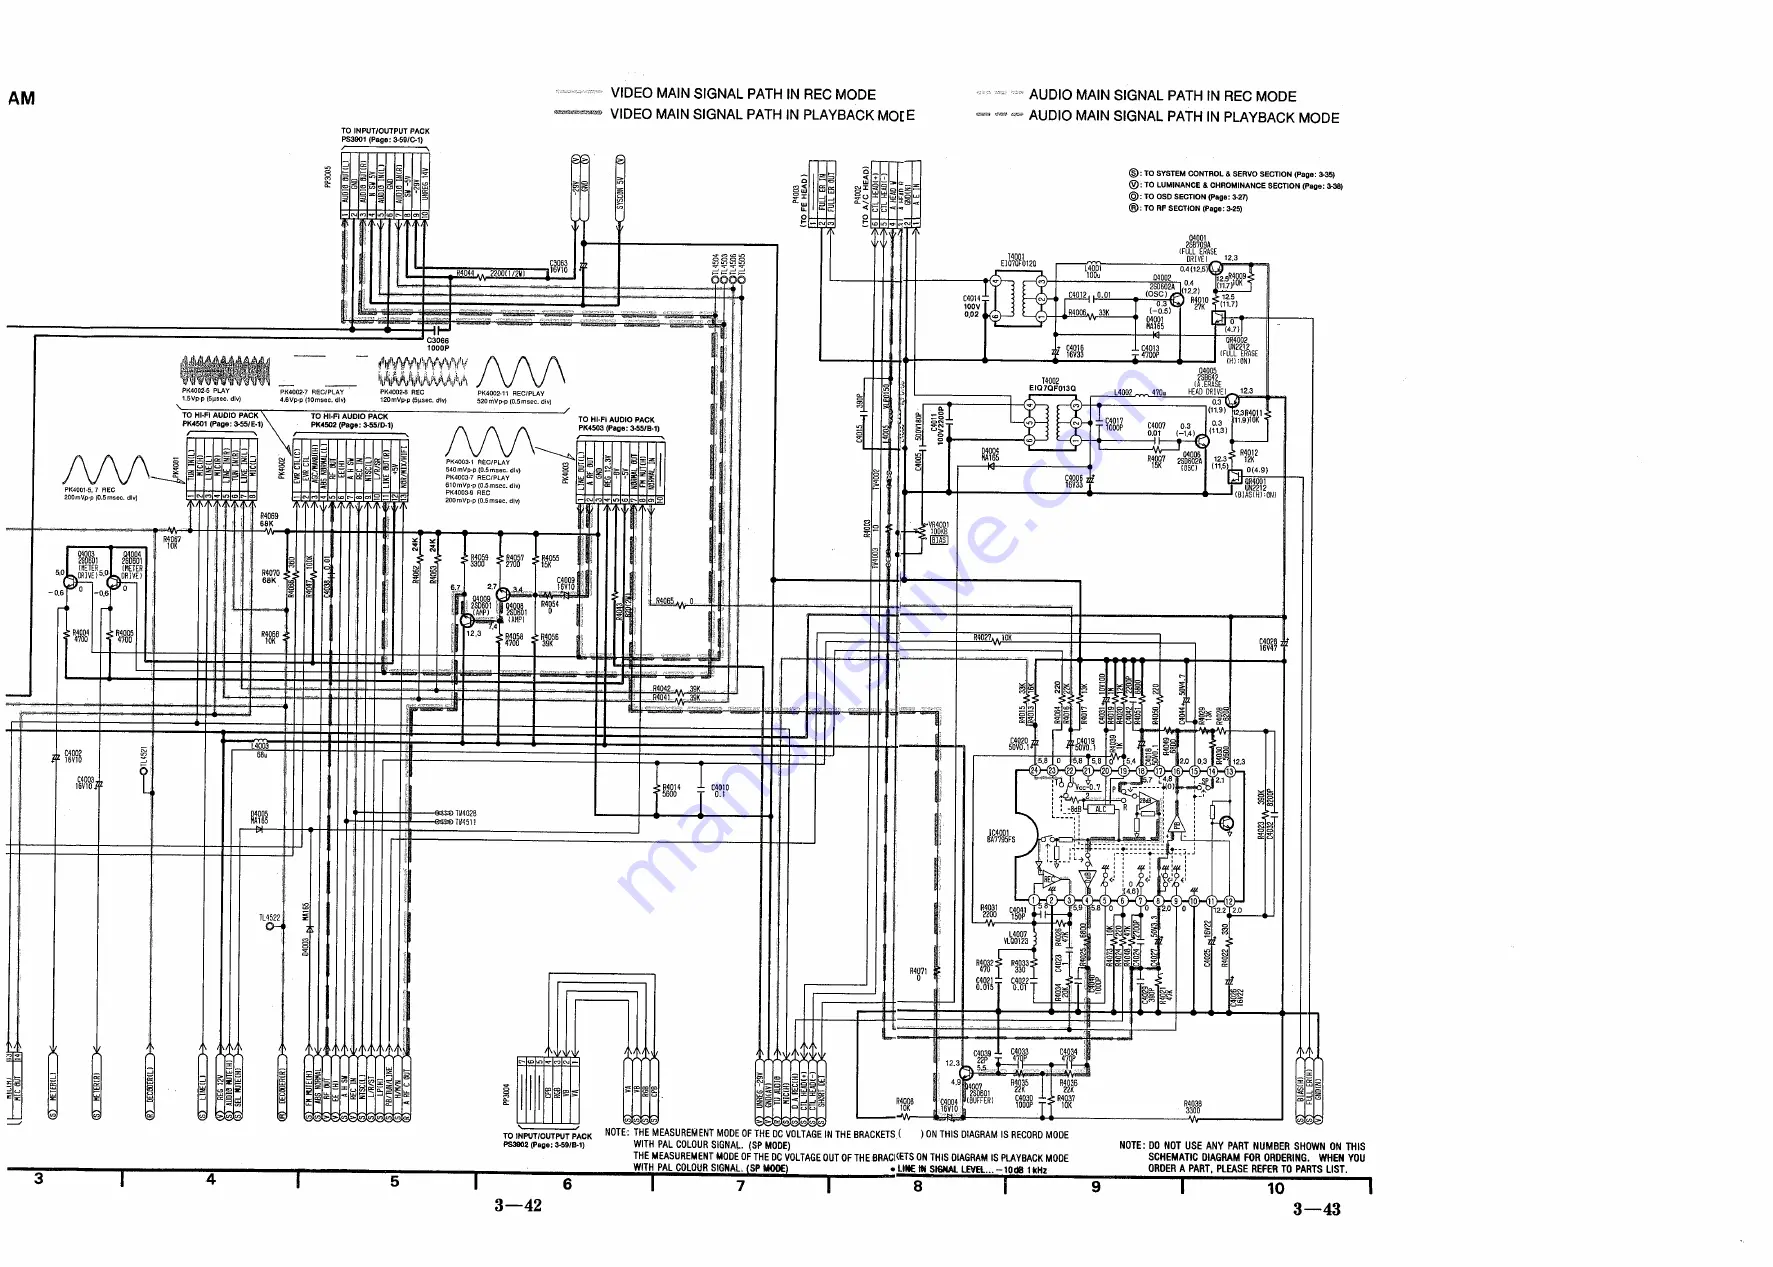
Task: Click the 'VIDEO MAIN SIGNAL PATH IN PLAYBACK MODE' legend text
Action: pyautogui.click(x=762, y=114)
